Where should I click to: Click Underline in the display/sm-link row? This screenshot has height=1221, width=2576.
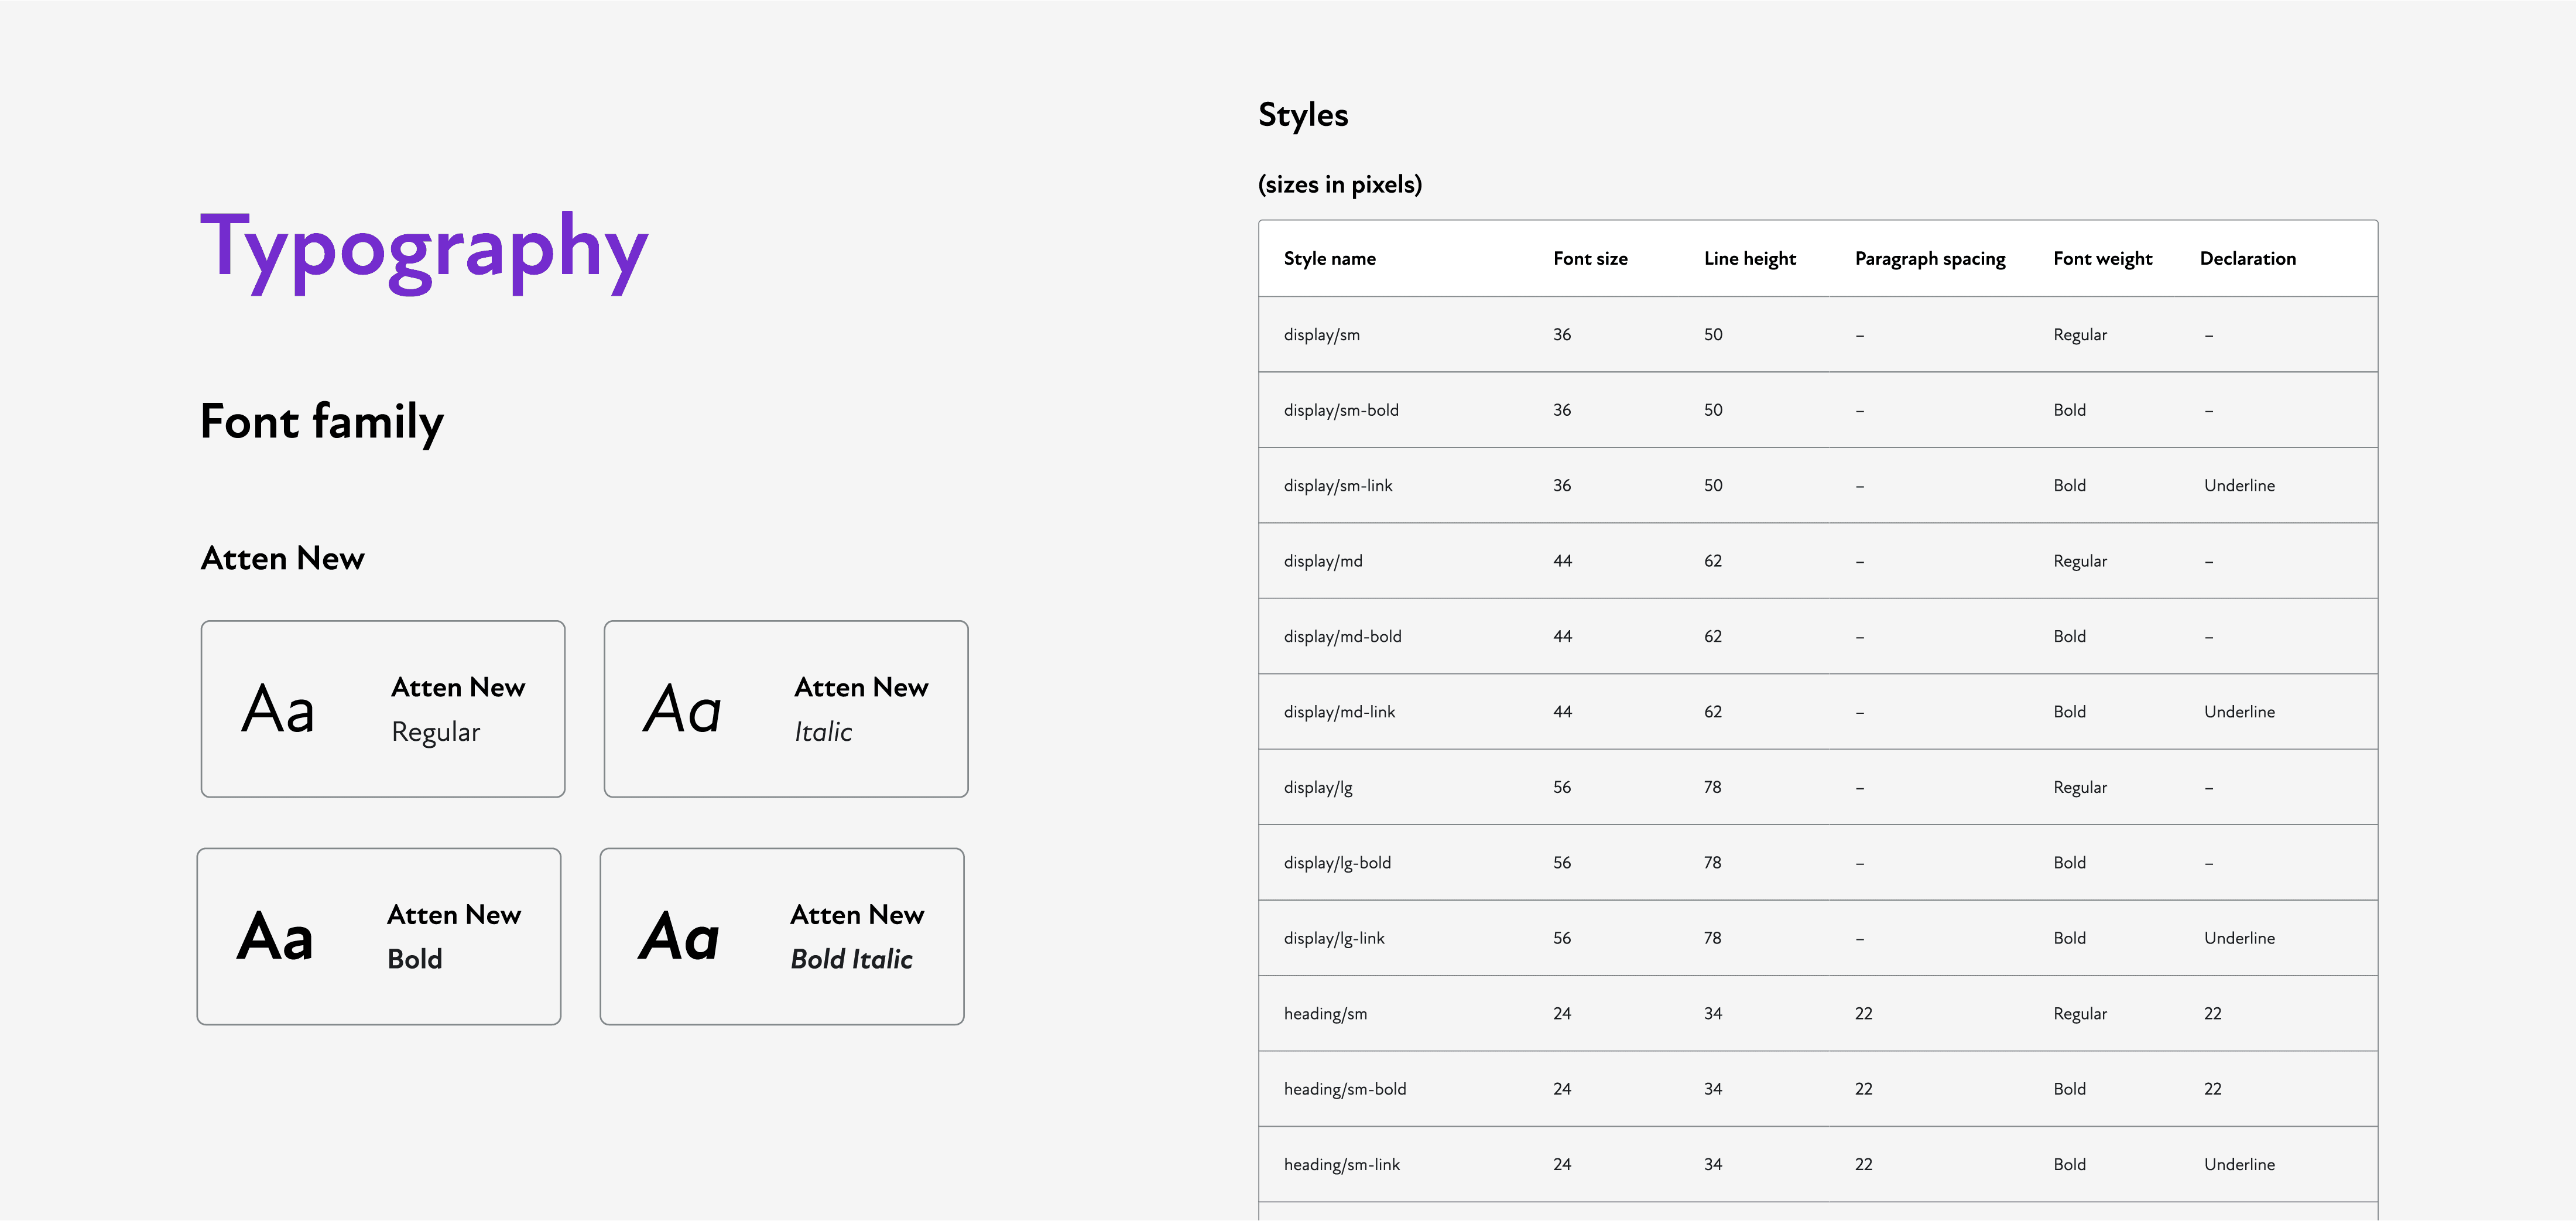pos(2238,486)
